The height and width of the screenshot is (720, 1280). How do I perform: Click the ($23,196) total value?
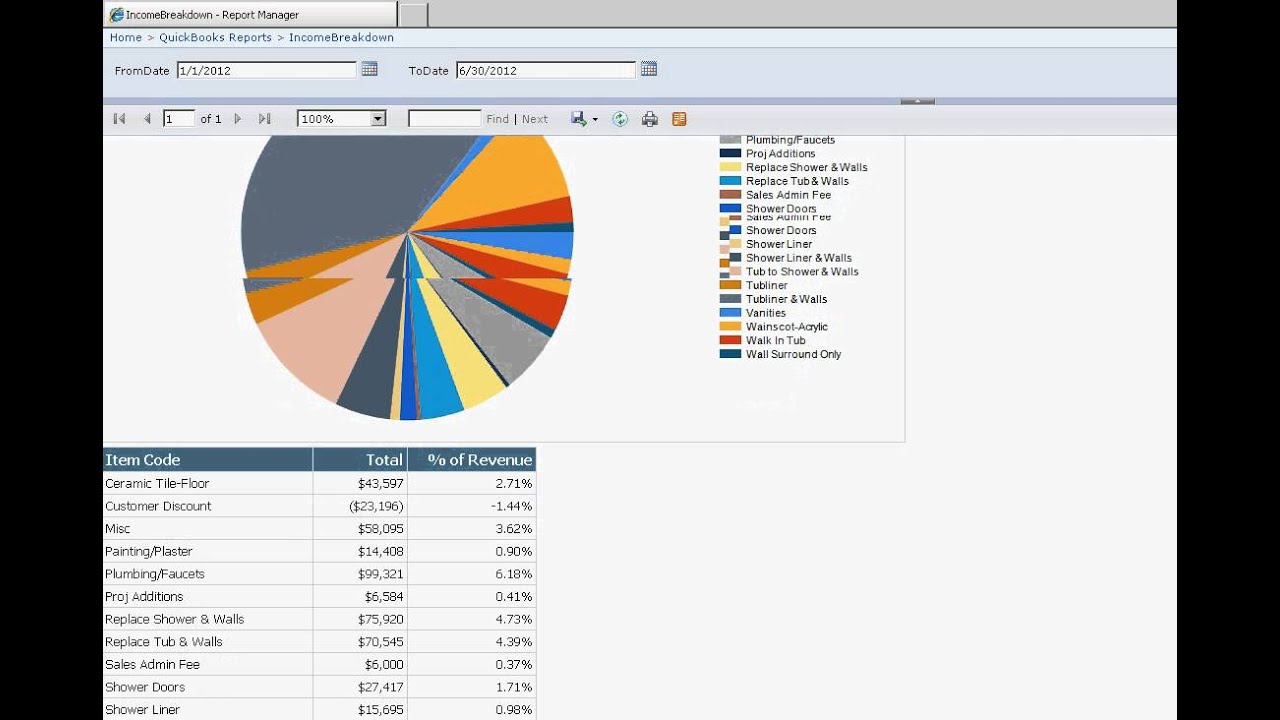click(376, 506)
